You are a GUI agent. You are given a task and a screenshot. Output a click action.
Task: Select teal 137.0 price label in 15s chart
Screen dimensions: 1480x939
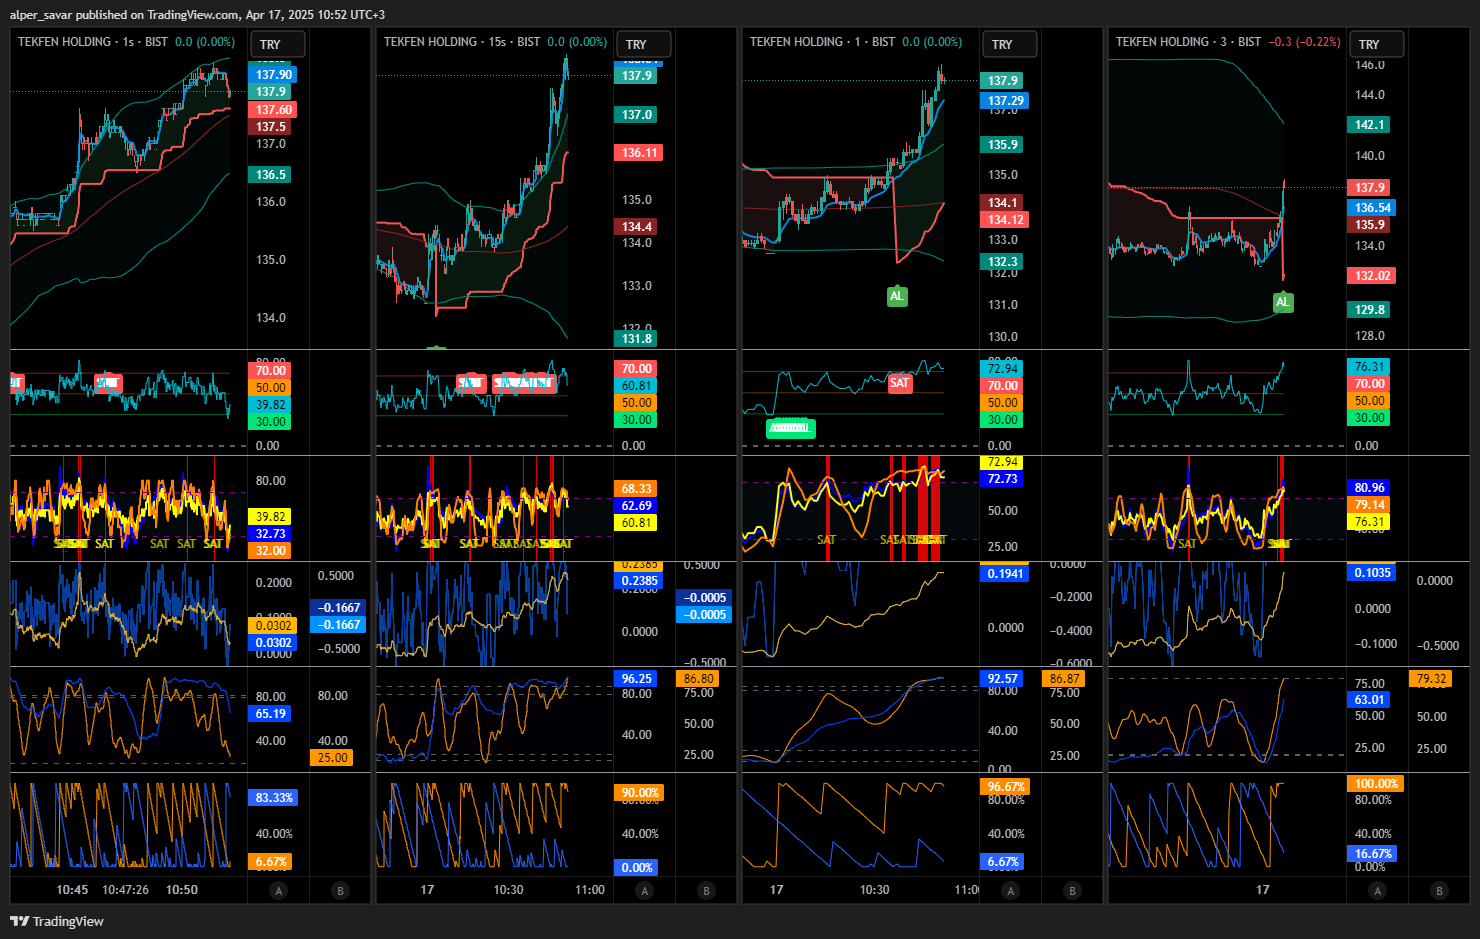(x=636, y=115)
